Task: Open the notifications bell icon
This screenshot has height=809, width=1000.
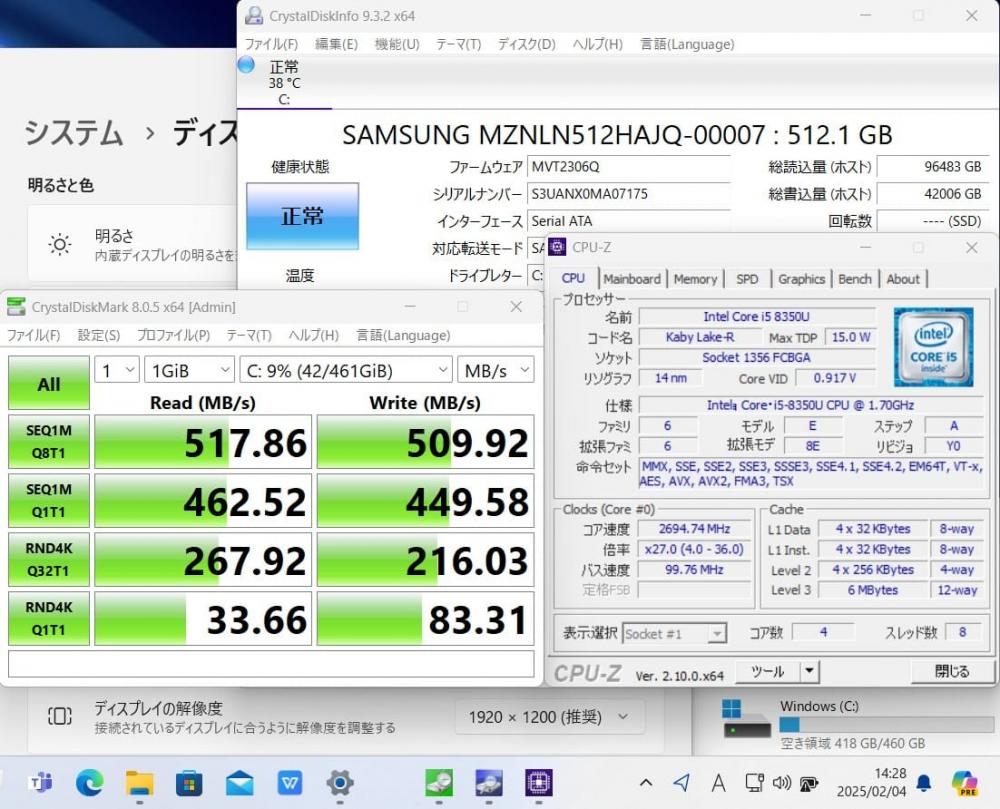Action: 923,783
